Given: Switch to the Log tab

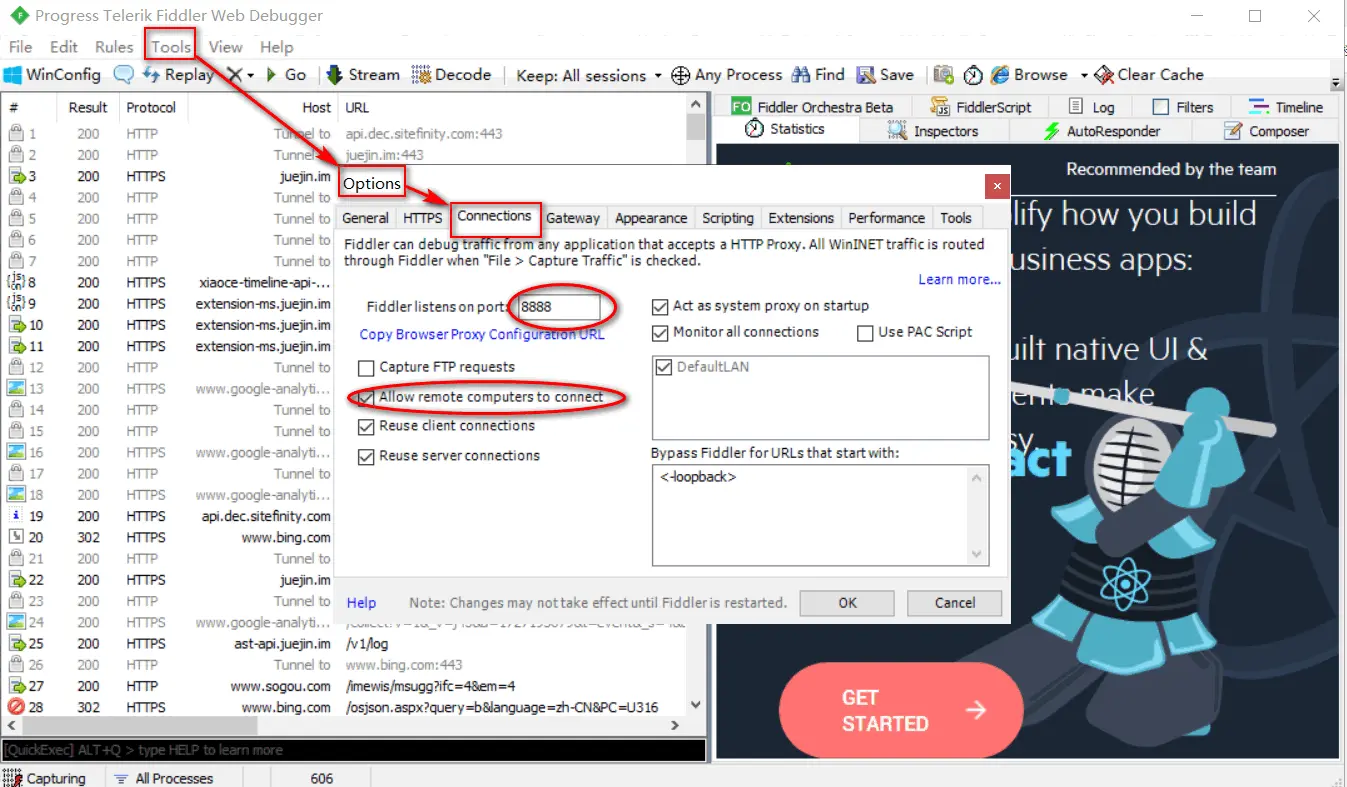Looking at the screenshot, I should (1091, 107).
